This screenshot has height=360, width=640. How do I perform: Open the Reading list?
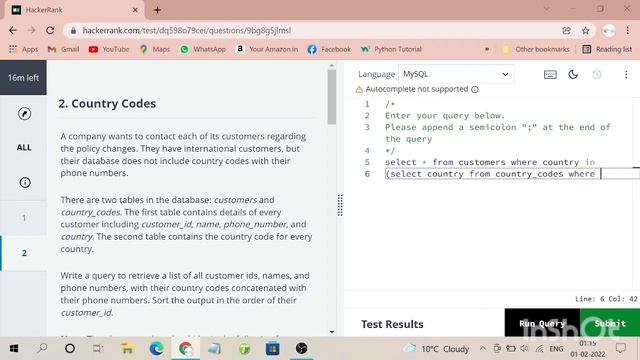pos(607,49)
